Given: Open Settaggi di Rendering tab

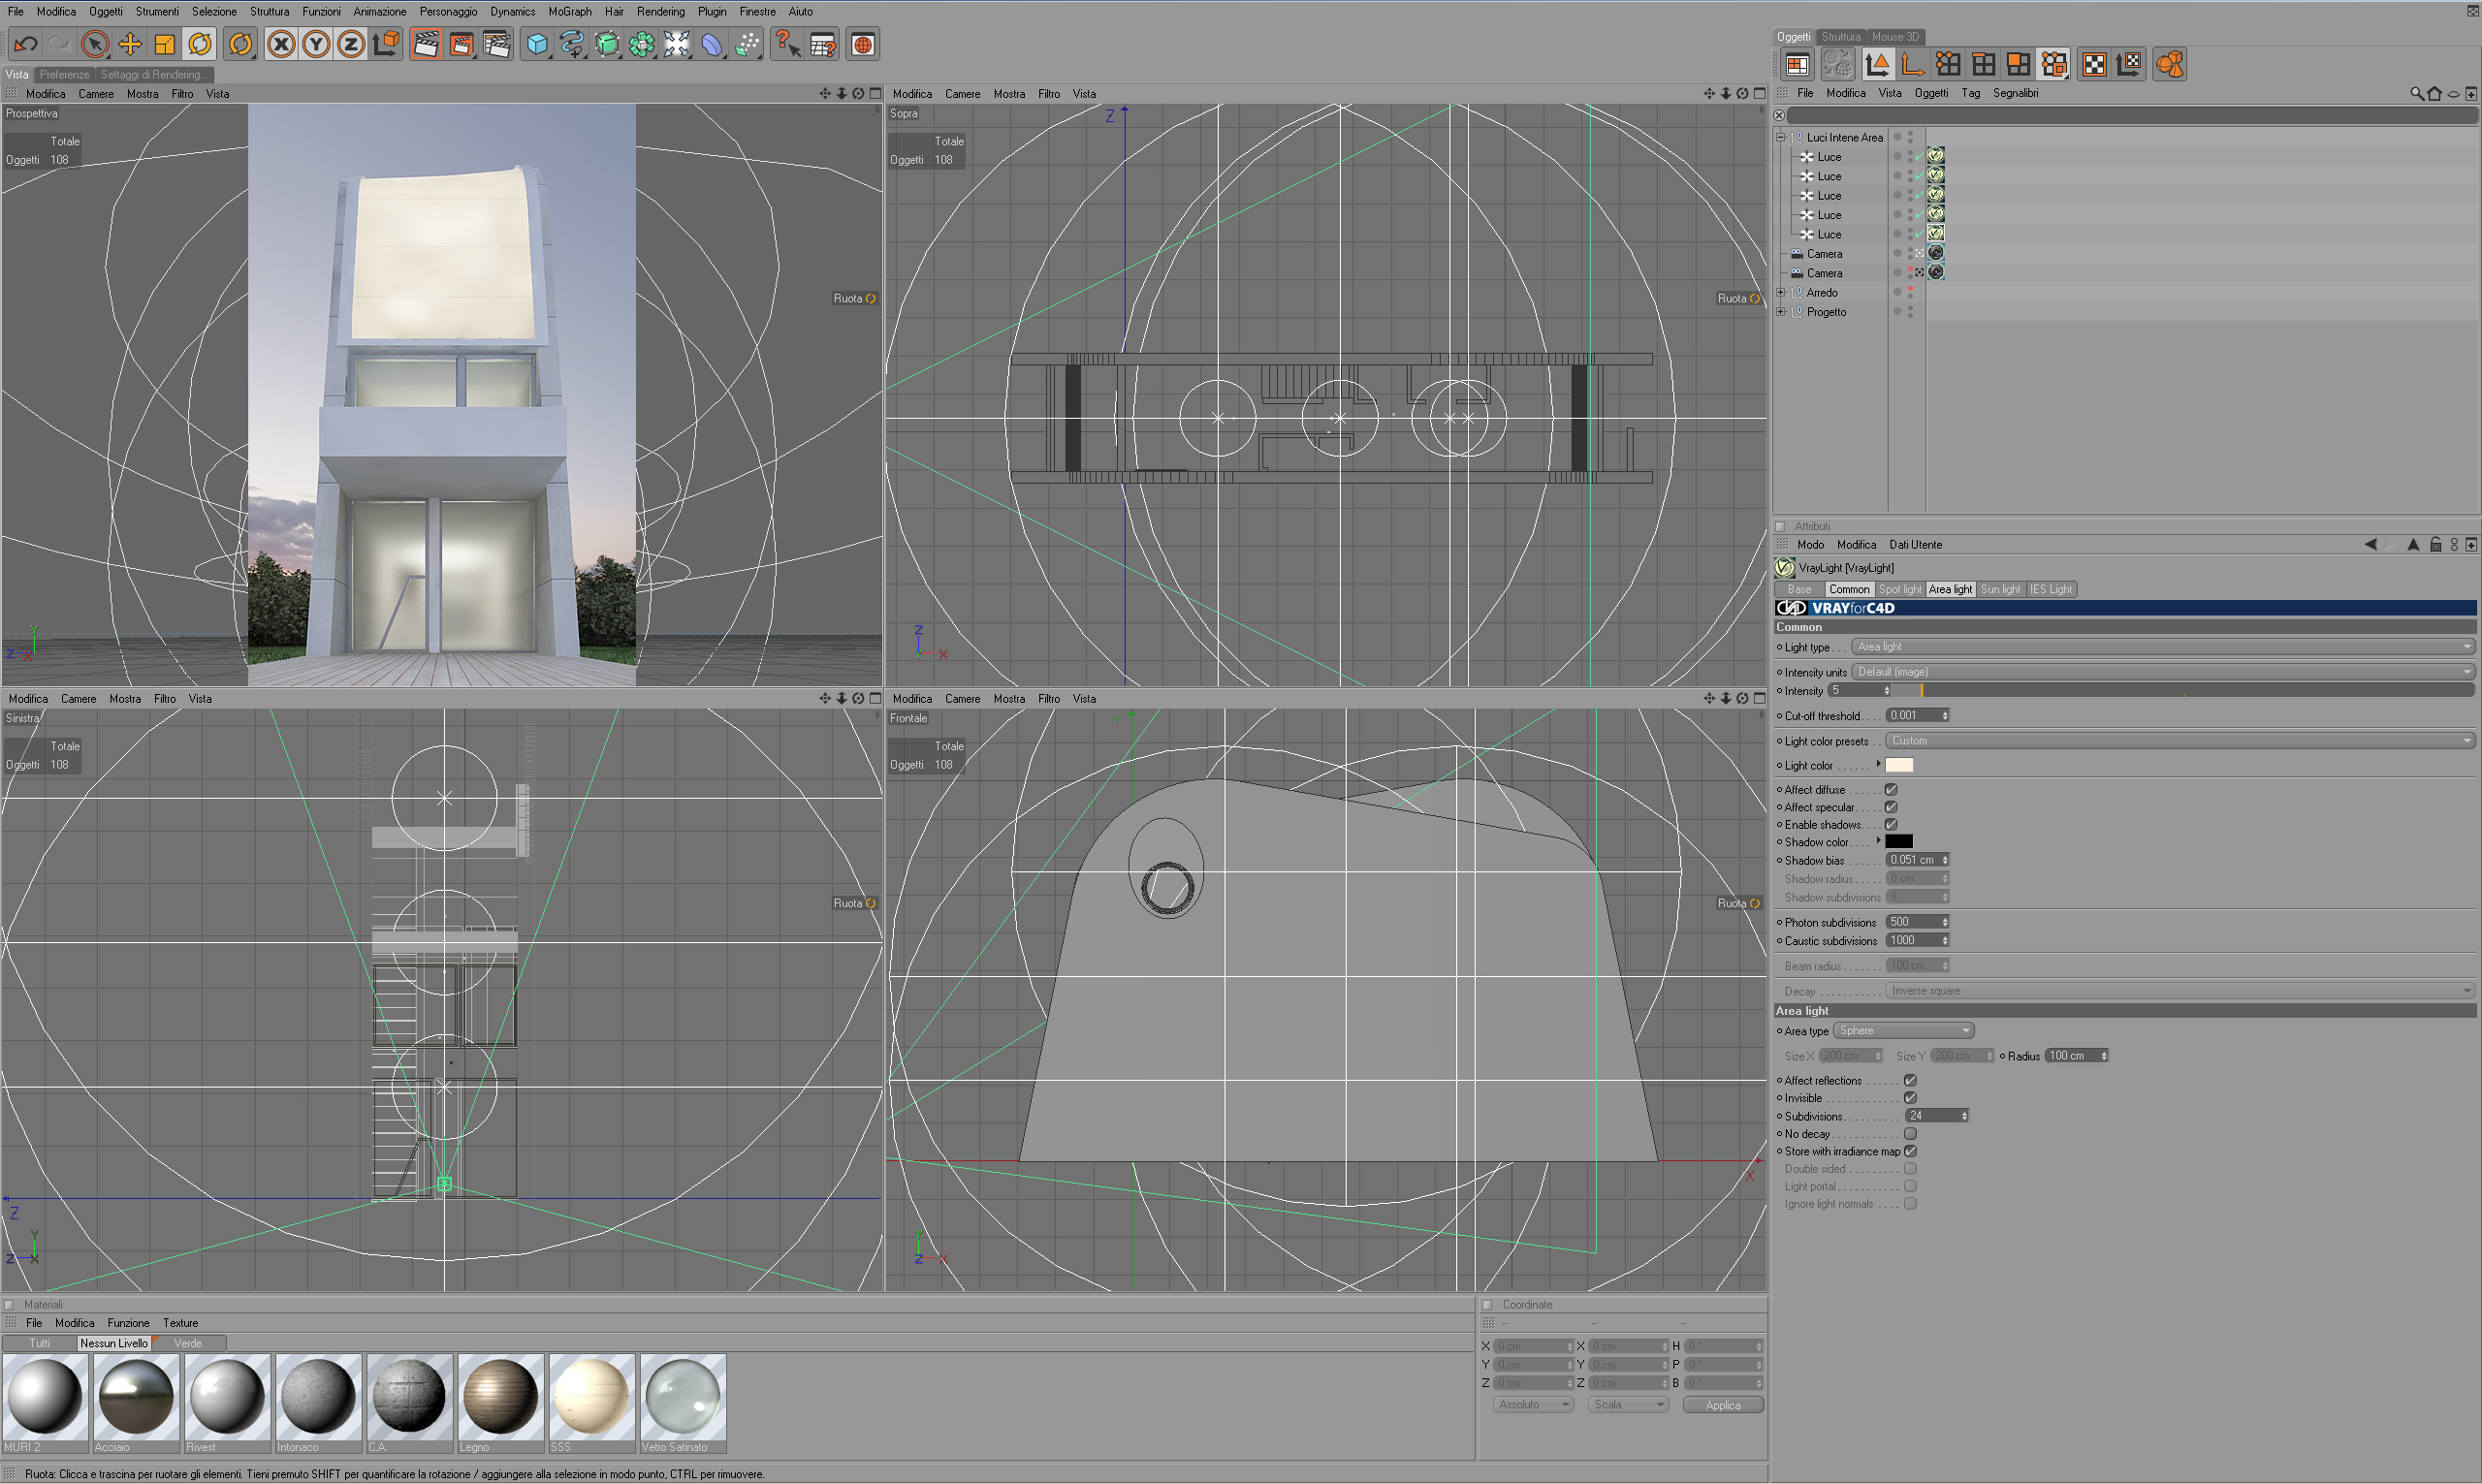Looking at the screenshot, I should (154, 74).
